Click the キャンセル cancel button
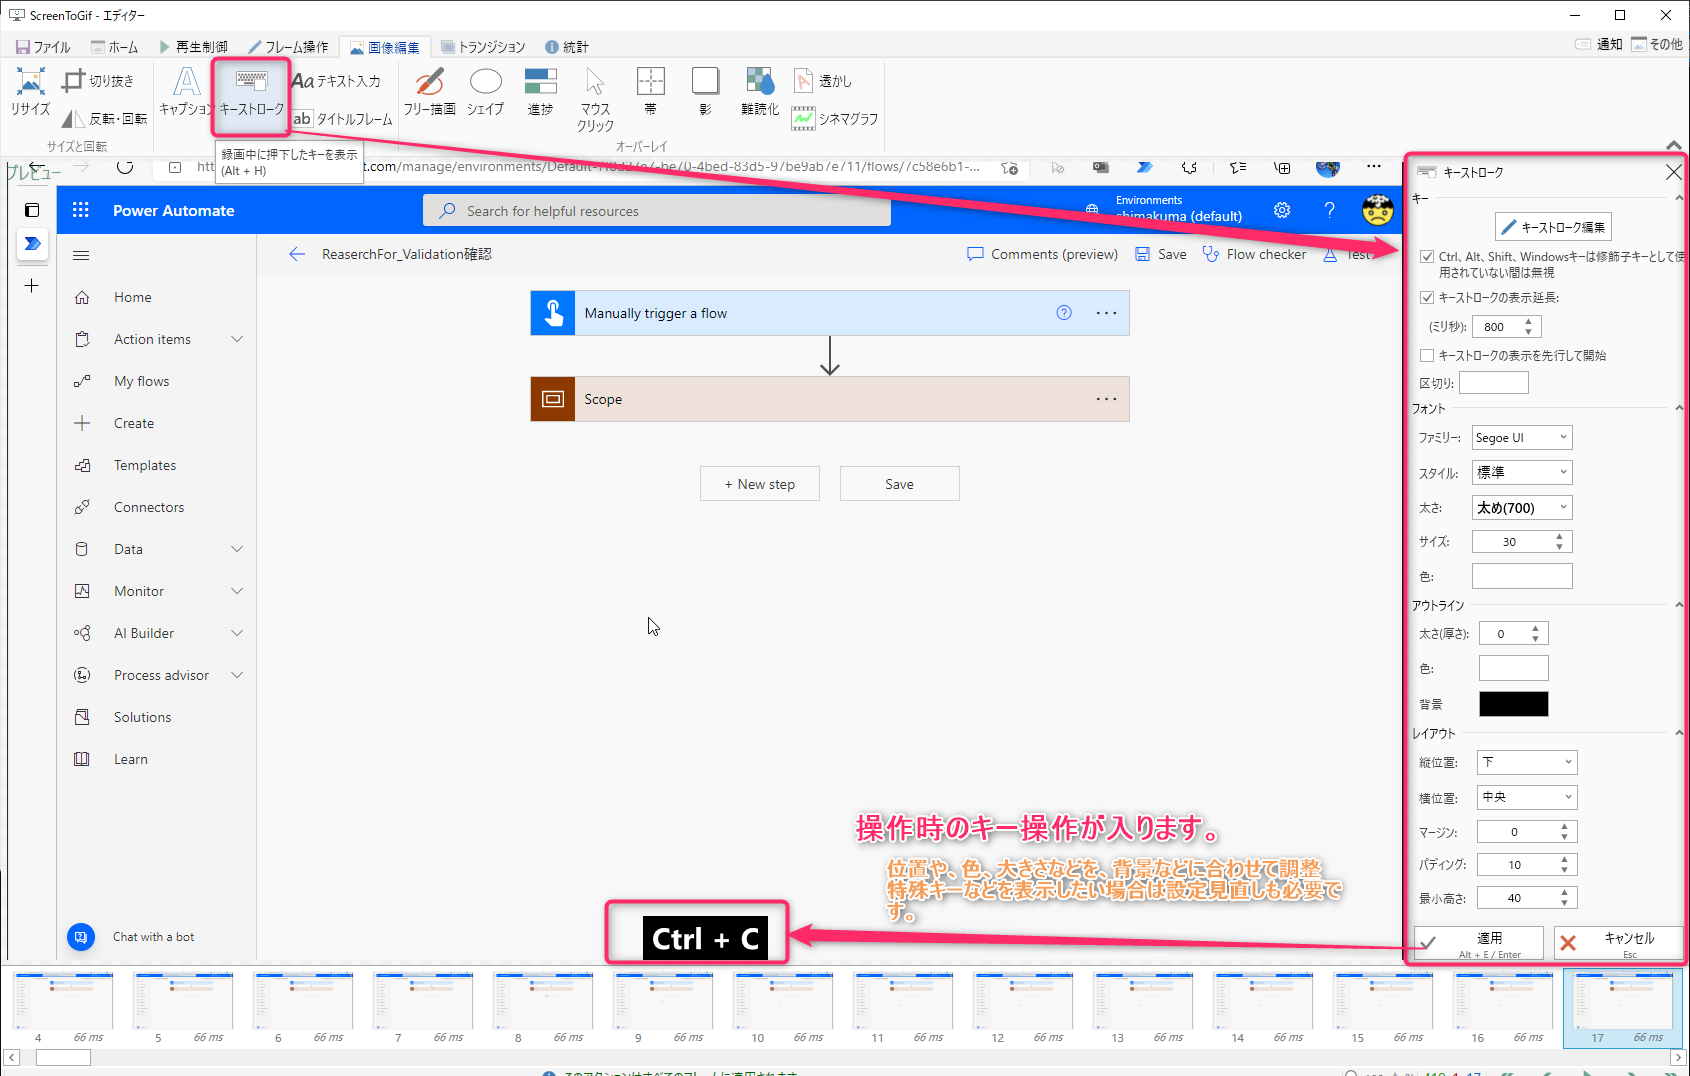Image resolution: width=1690 pixels, height=1076 pixels. 1618,943
